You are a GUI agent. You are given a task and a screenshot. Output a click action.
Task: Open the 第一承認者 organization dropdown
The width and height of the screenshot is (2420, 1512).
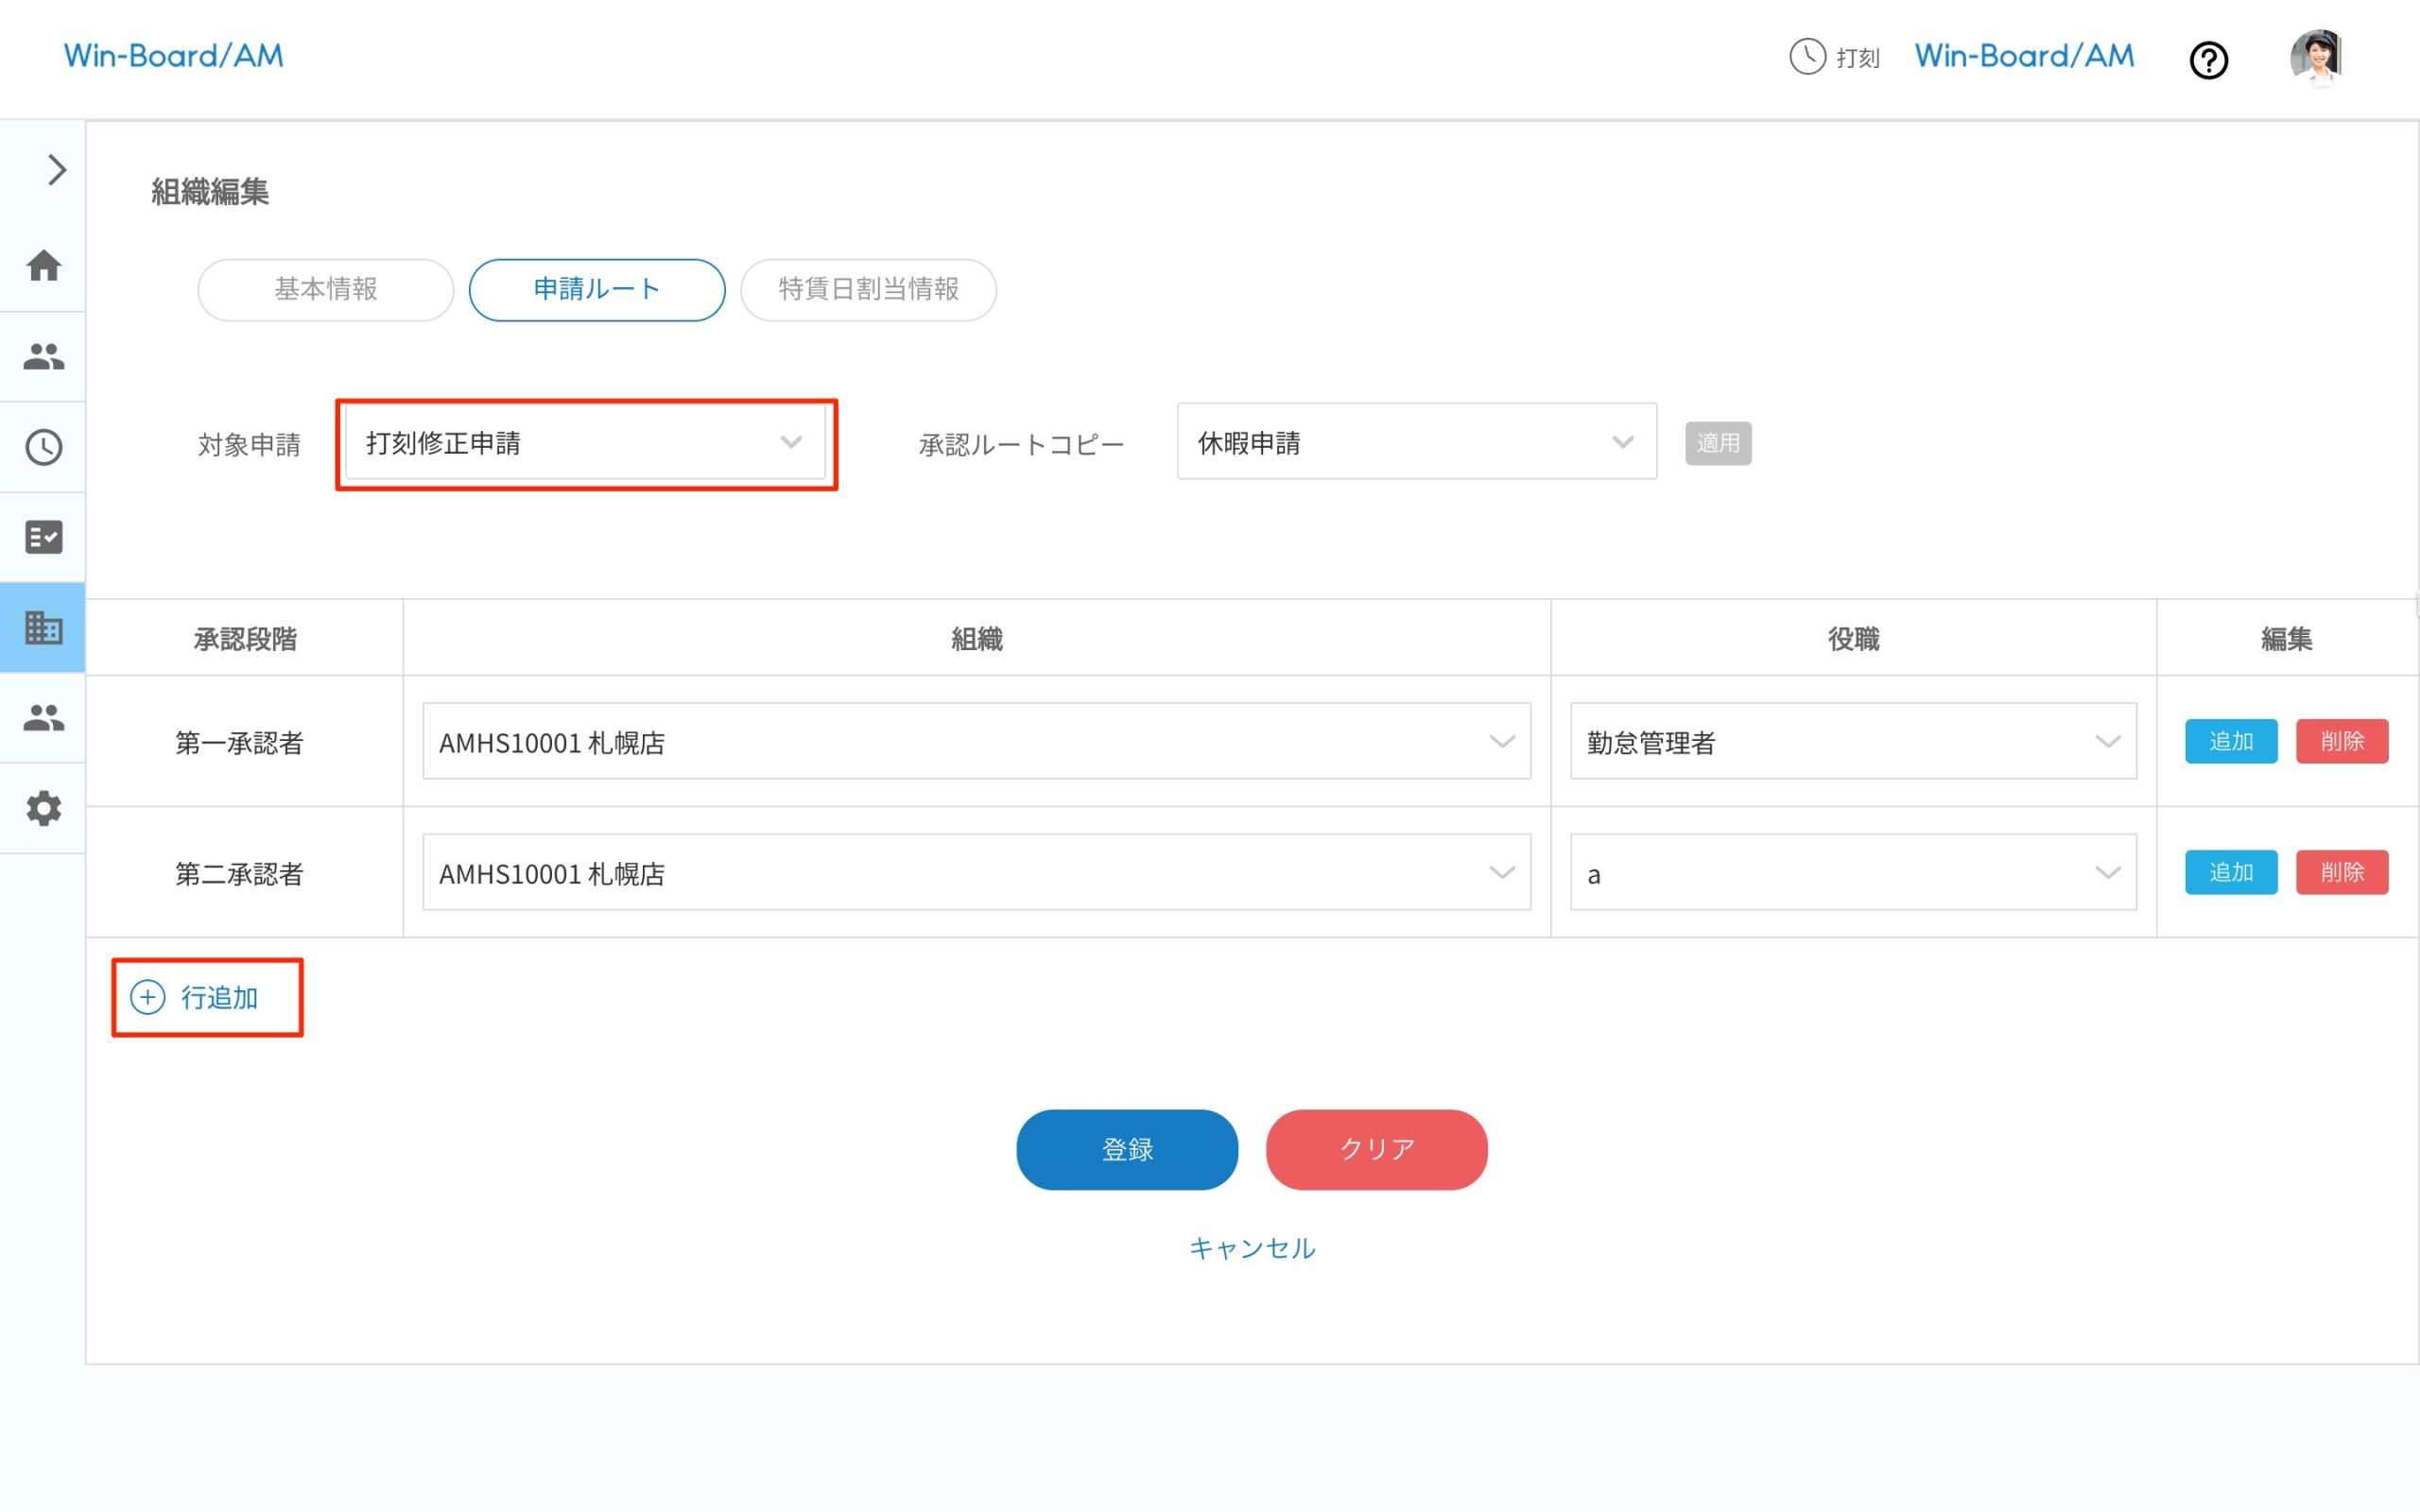click(x=976, y=741)
